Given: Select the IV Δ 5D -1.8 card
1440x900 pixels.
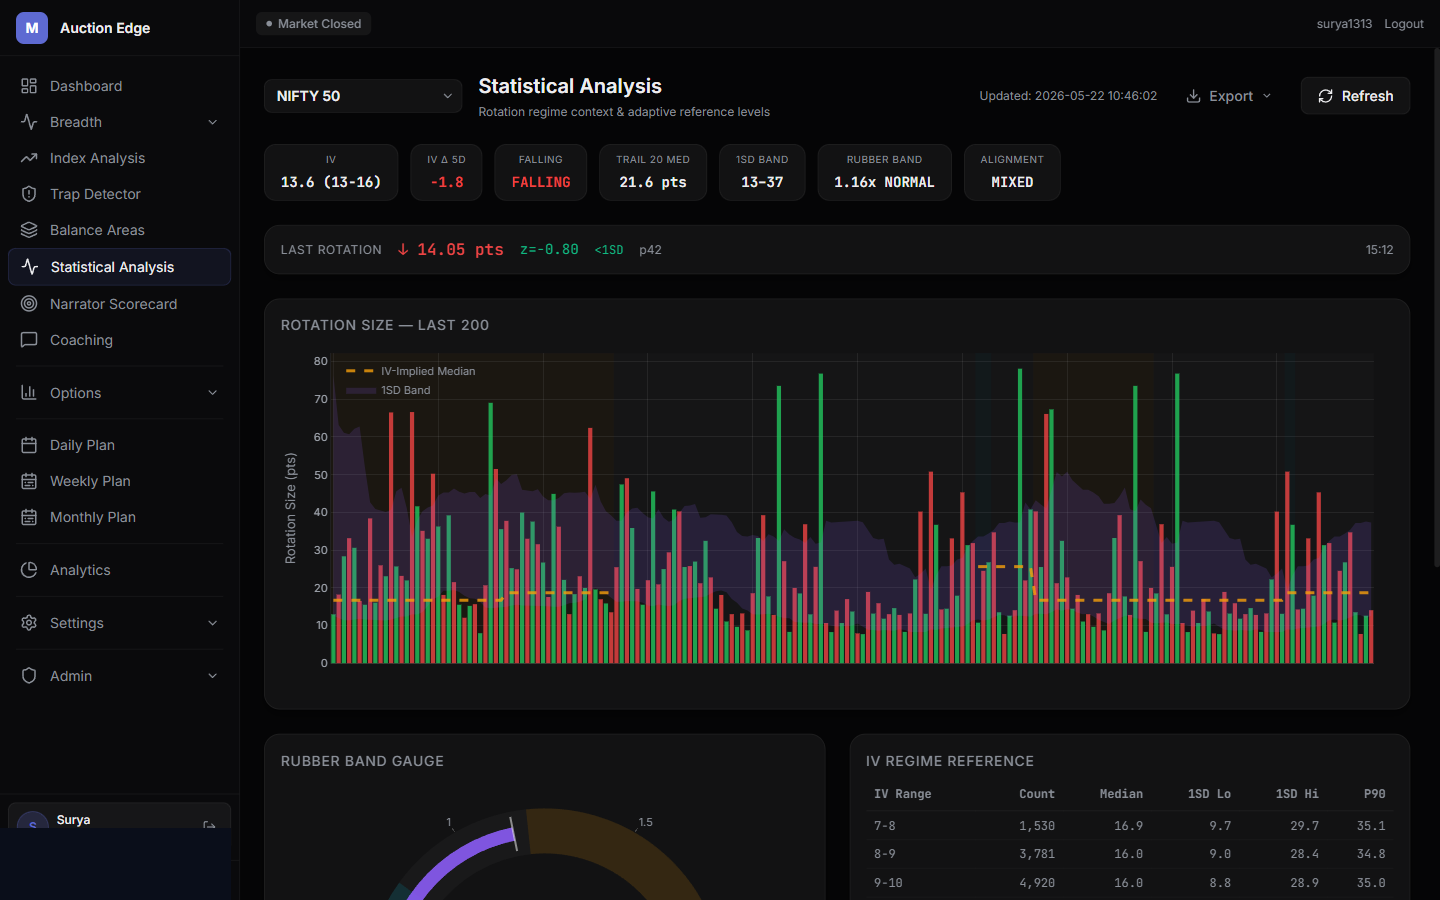Looking at the screenshot, I should click(446, 172).
